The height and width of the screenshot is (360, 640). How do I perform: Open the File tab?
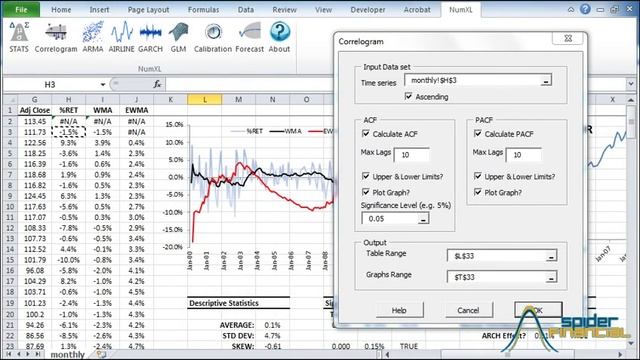(x=21, y=9)
